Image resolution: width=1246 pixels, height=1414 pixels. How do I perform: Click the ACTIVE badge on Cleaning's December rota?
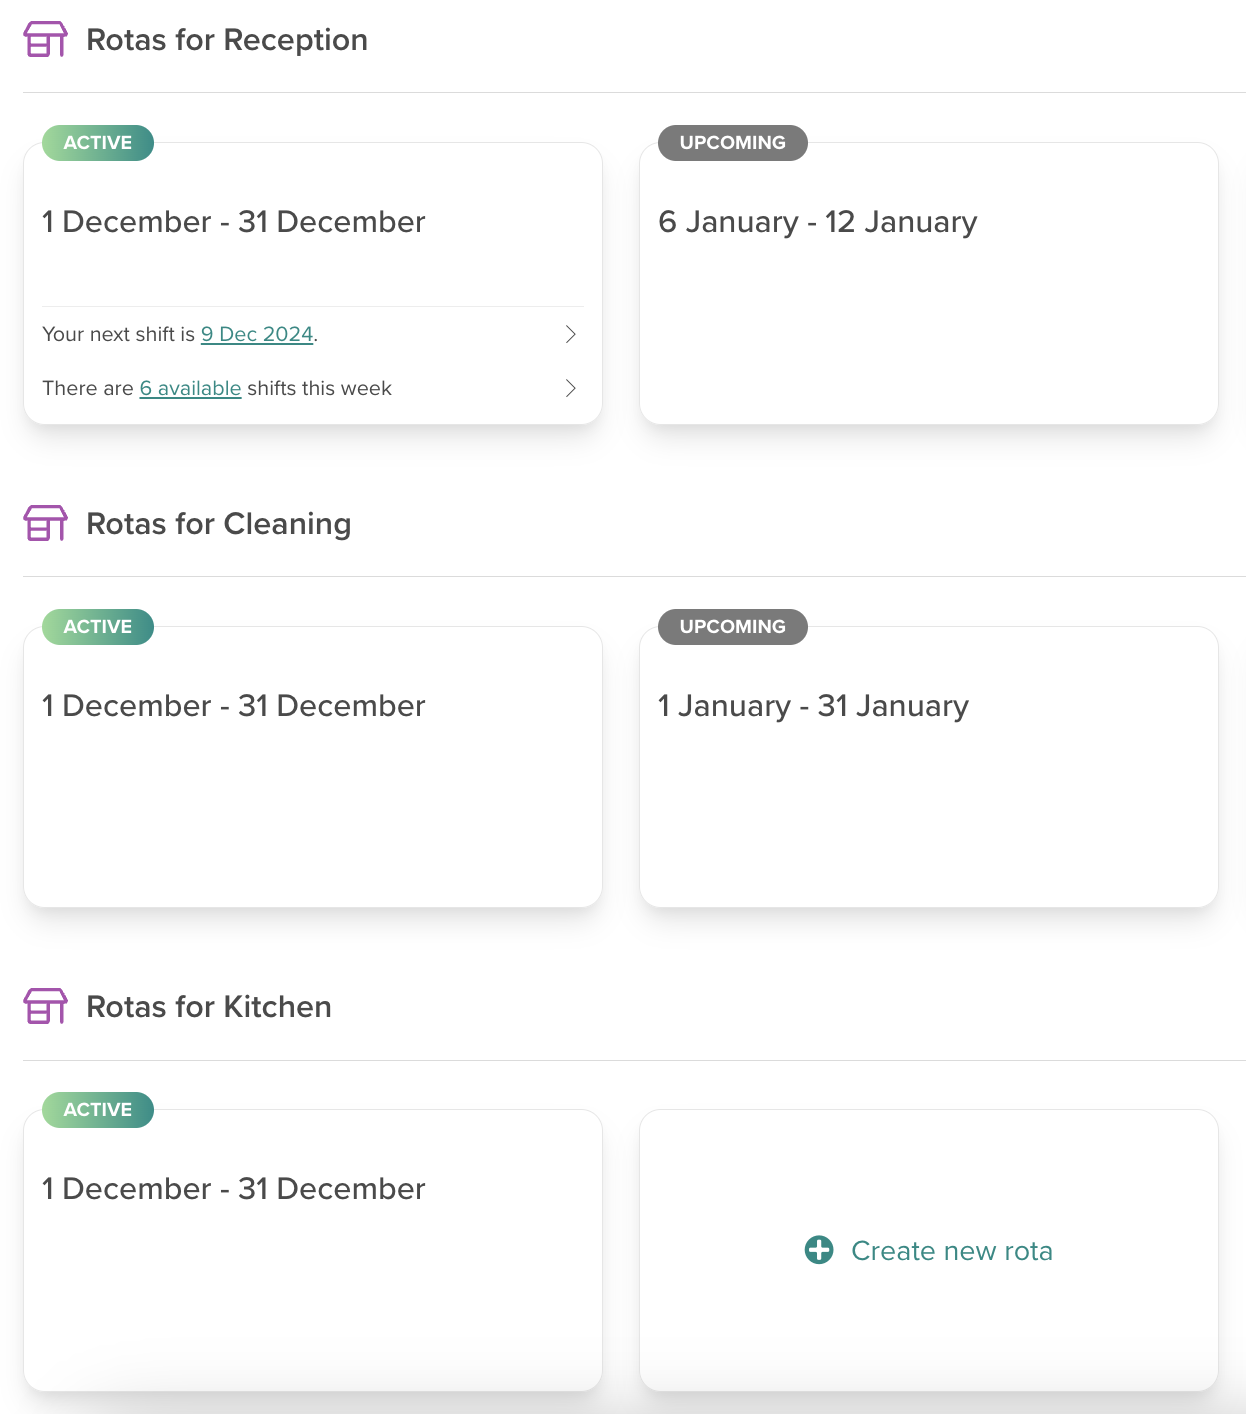(97, 626)
